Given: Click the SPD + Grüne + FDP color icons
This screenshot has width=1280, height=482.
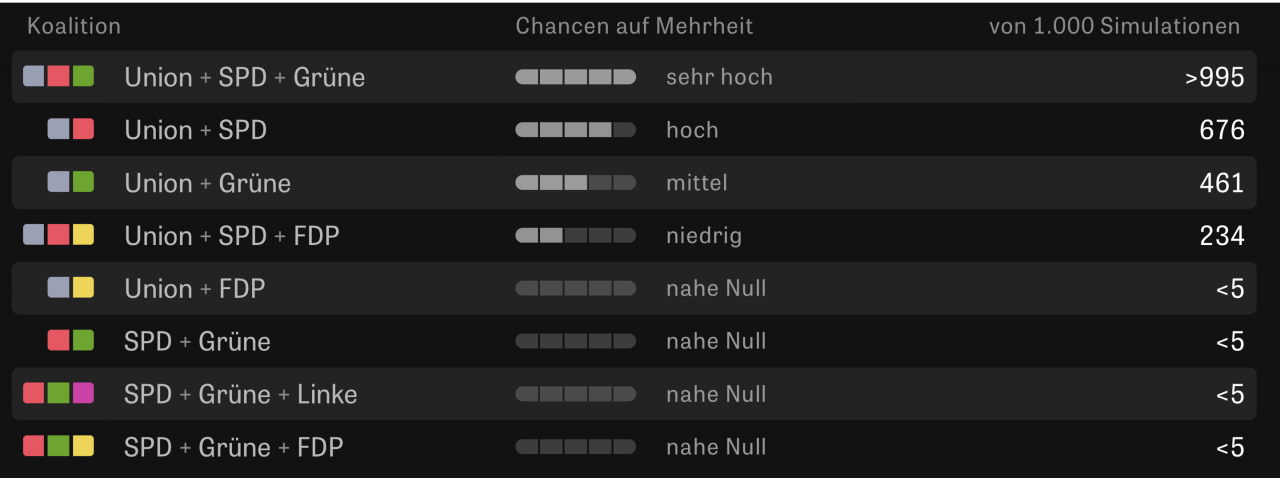Looking at the screenshot, I should 58,447.
